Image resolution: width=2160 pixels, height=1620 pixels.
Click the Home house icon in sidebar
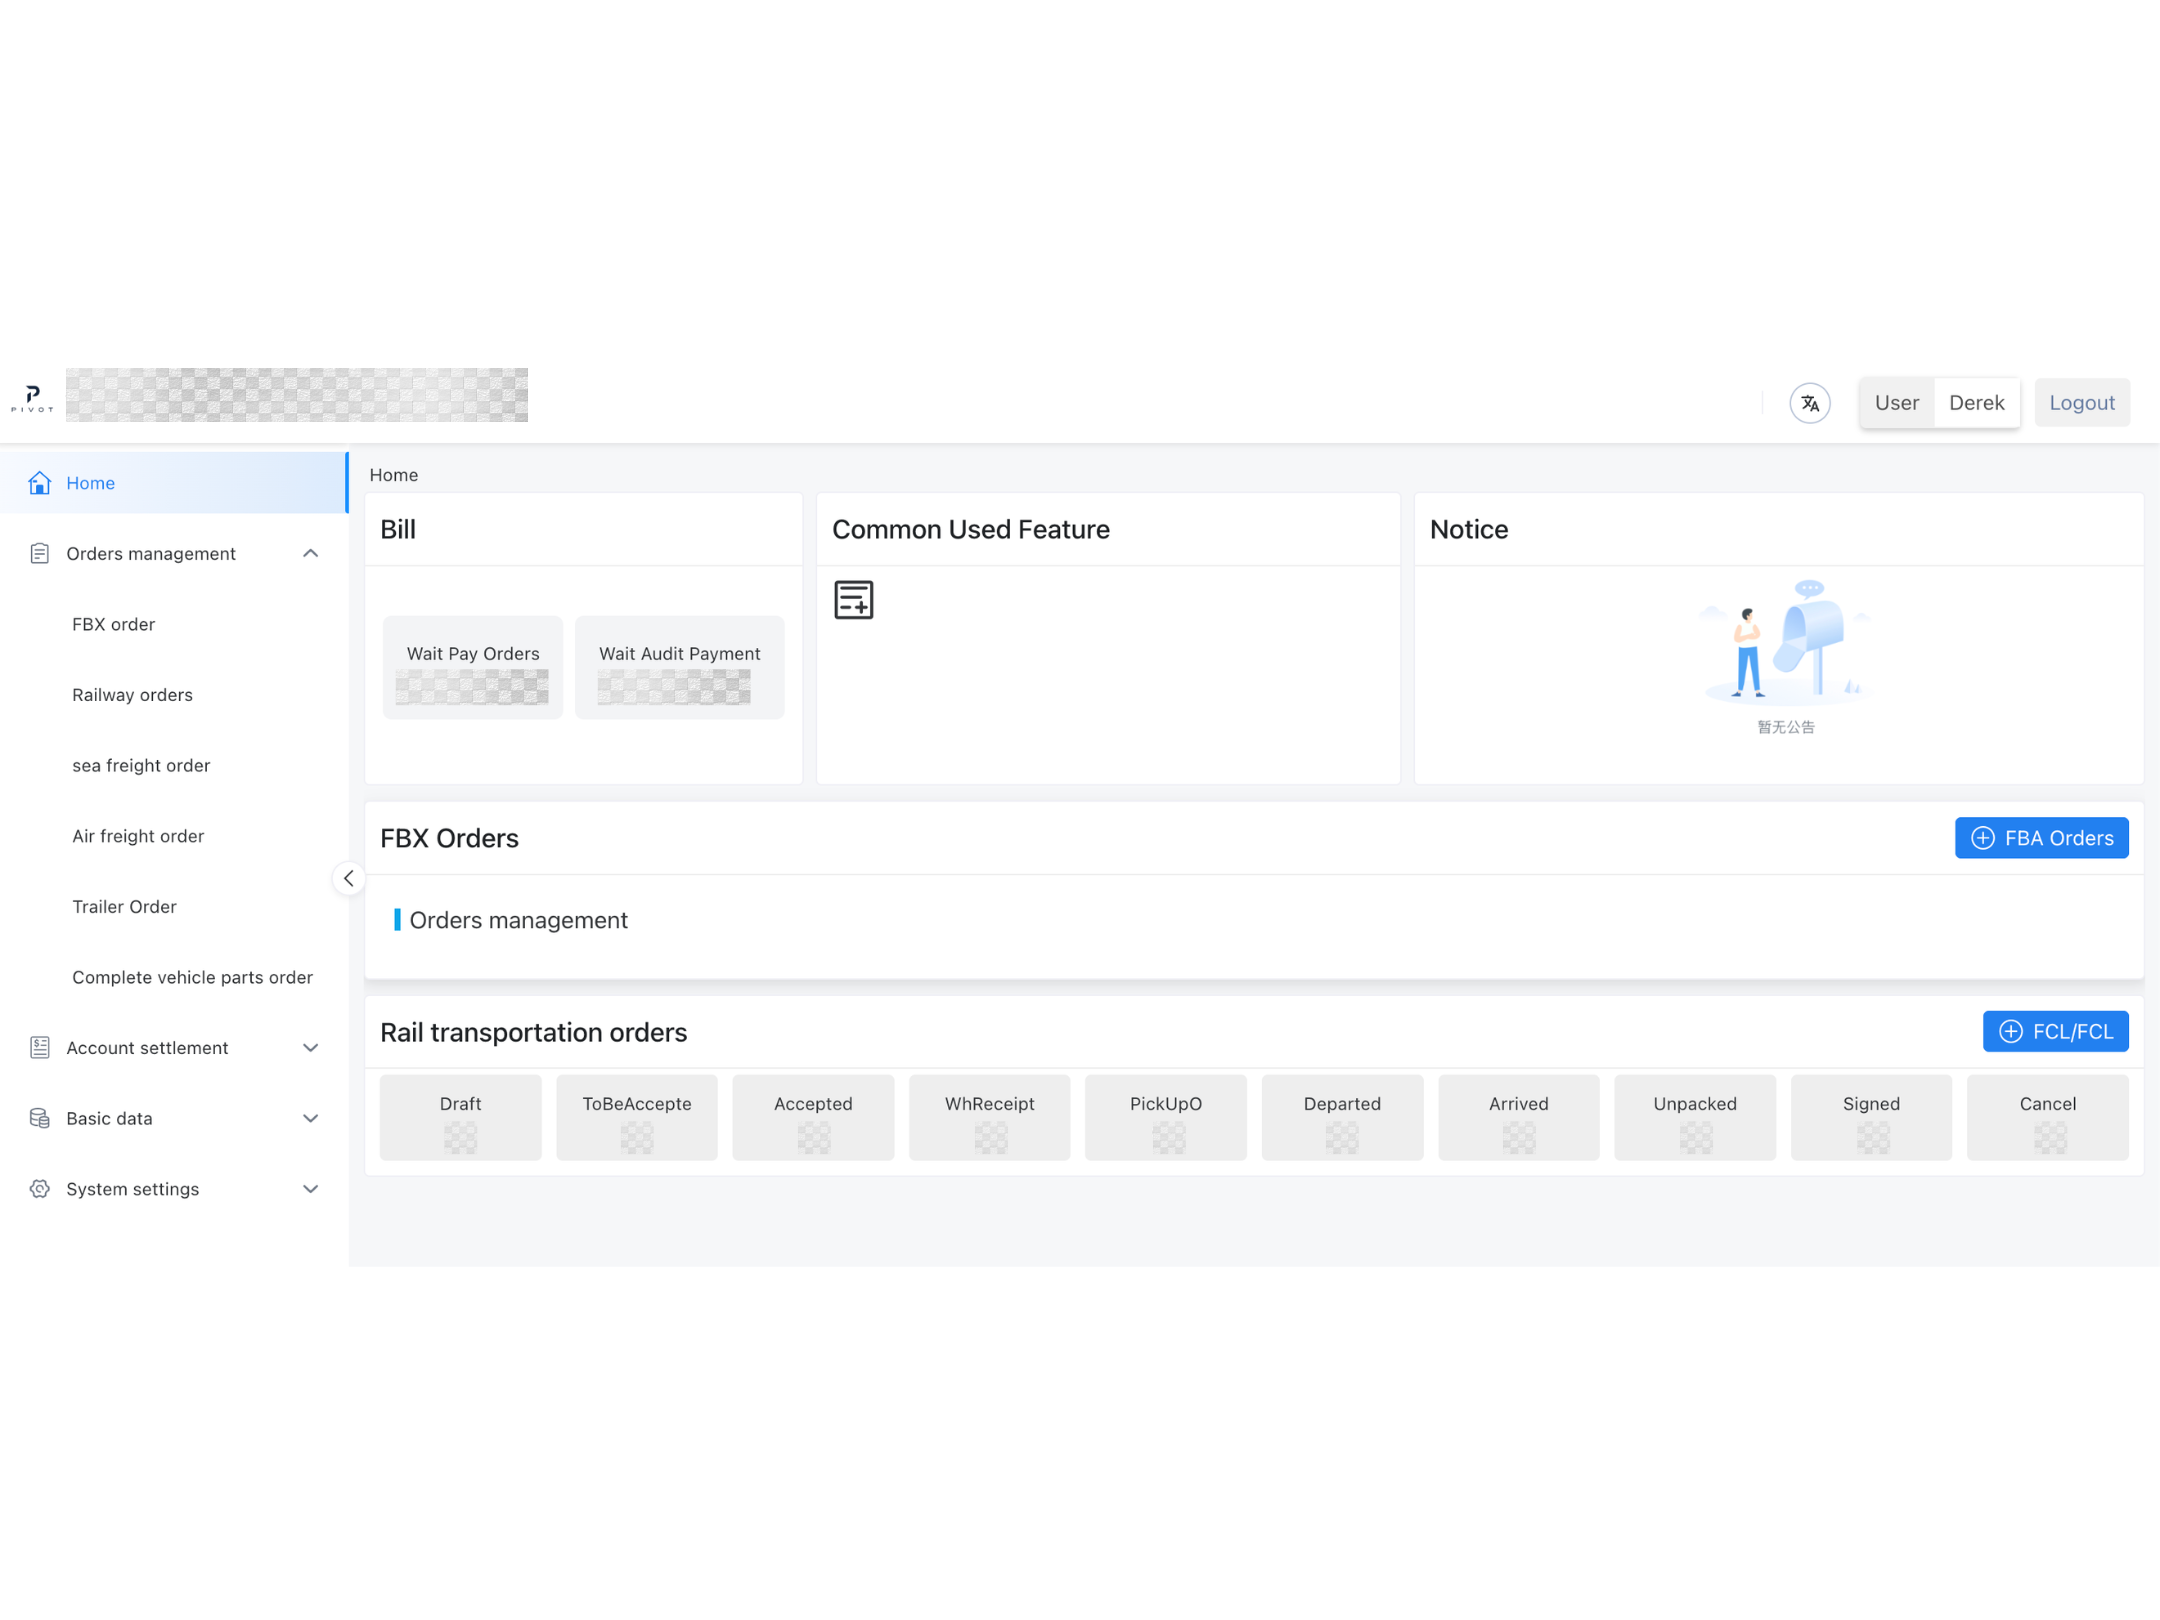tap(39, 483)
